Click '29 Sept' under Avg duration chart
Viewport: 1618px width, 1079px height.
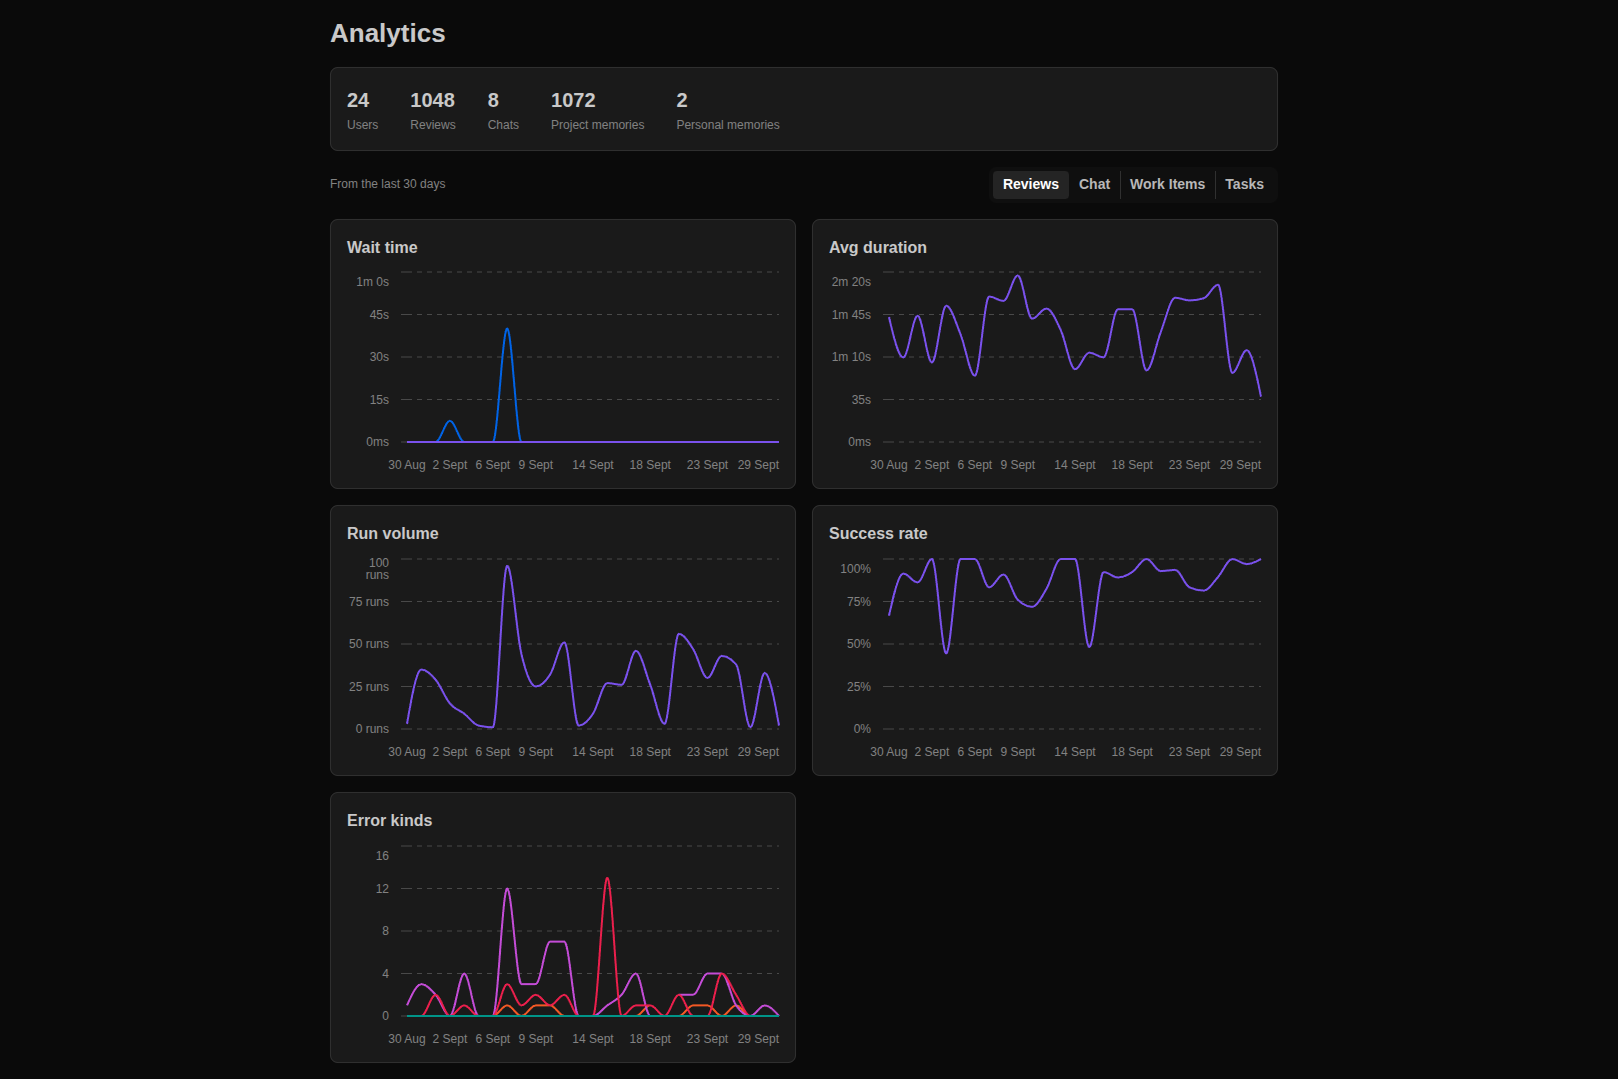tap(1240, 465)
